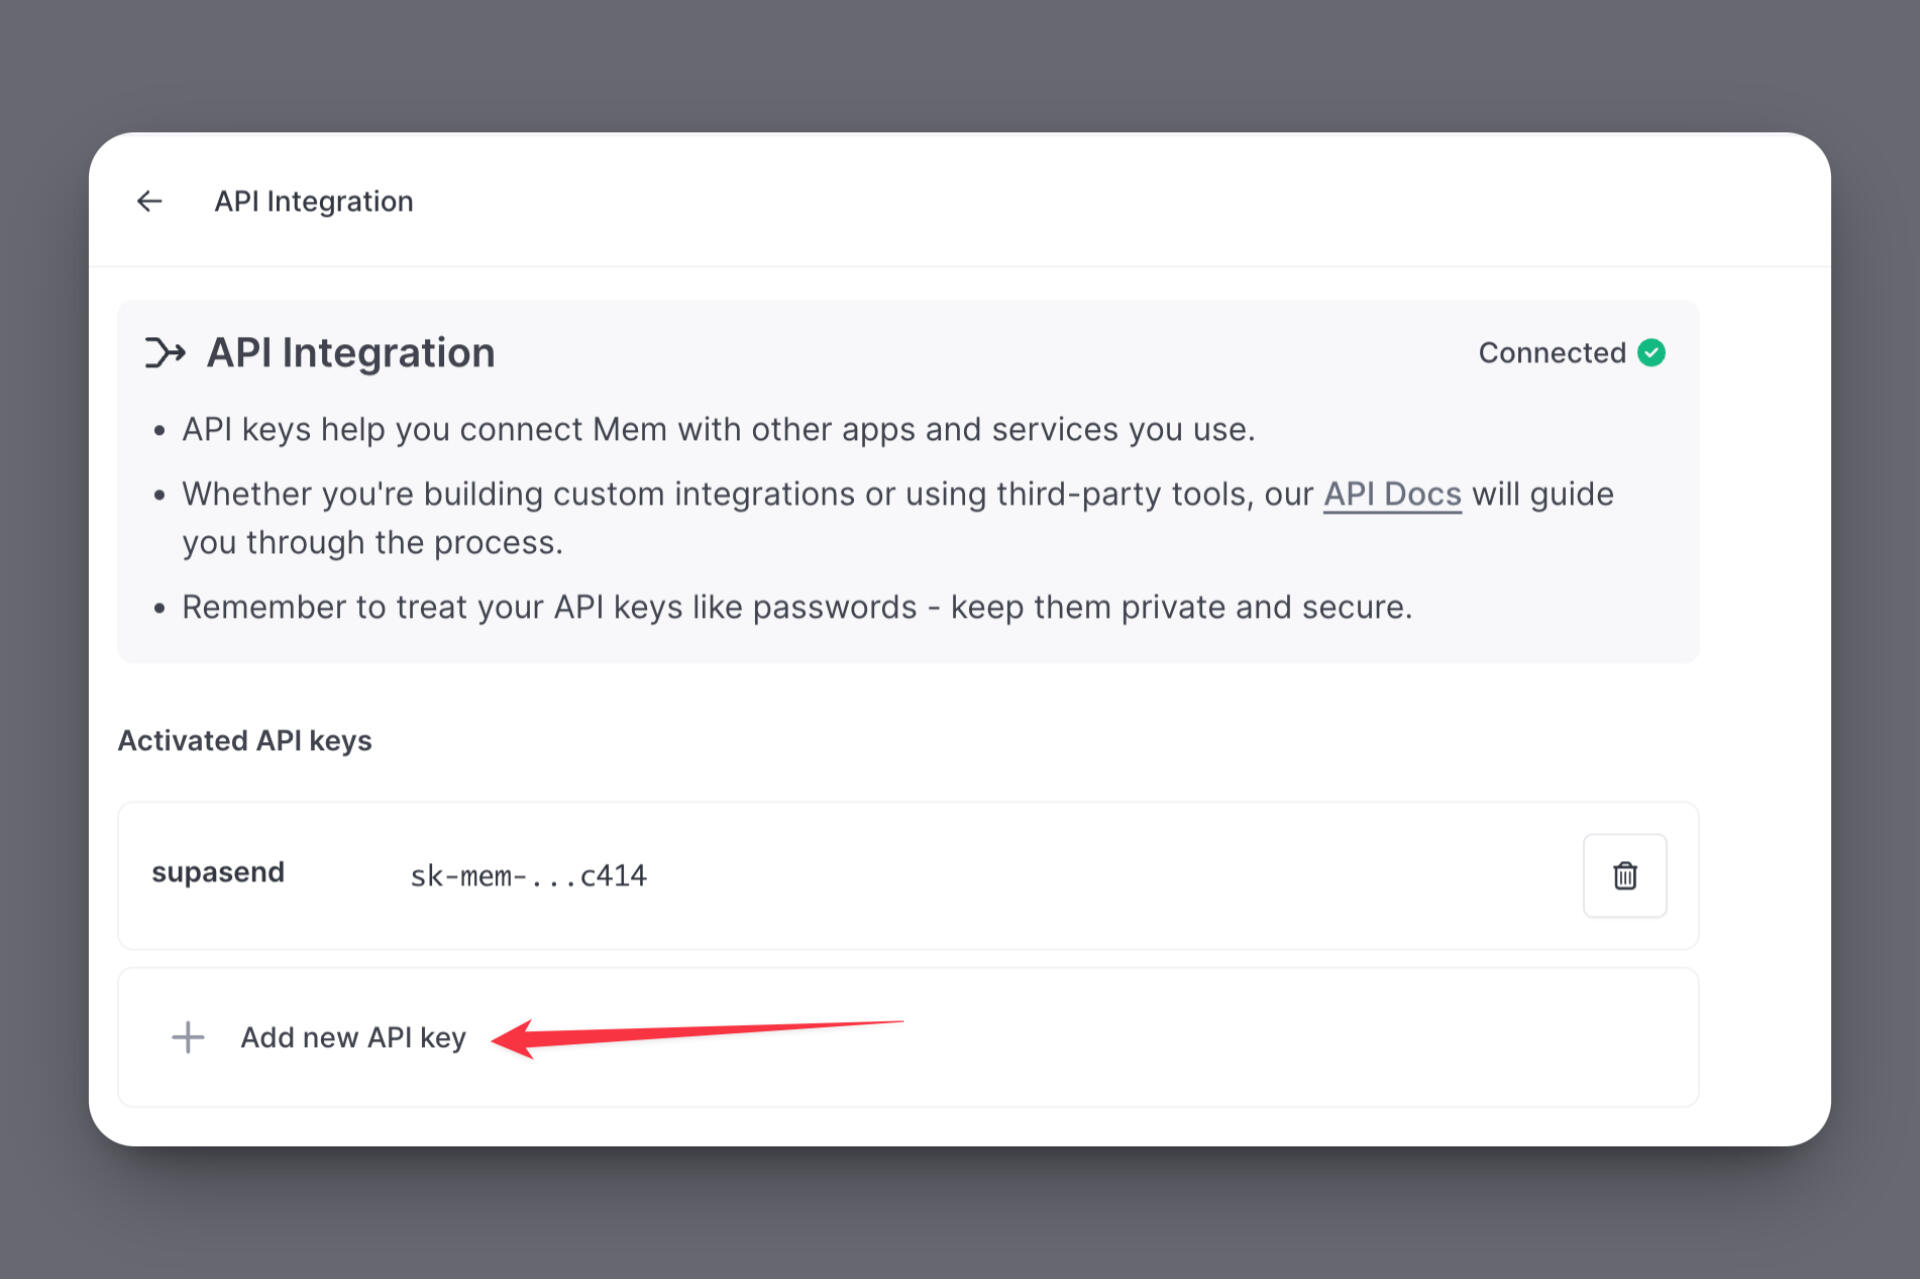Viewport: 1920px width, 1279px height.
Task: Click the integration arrow icon beside heading
Action: 165,353
